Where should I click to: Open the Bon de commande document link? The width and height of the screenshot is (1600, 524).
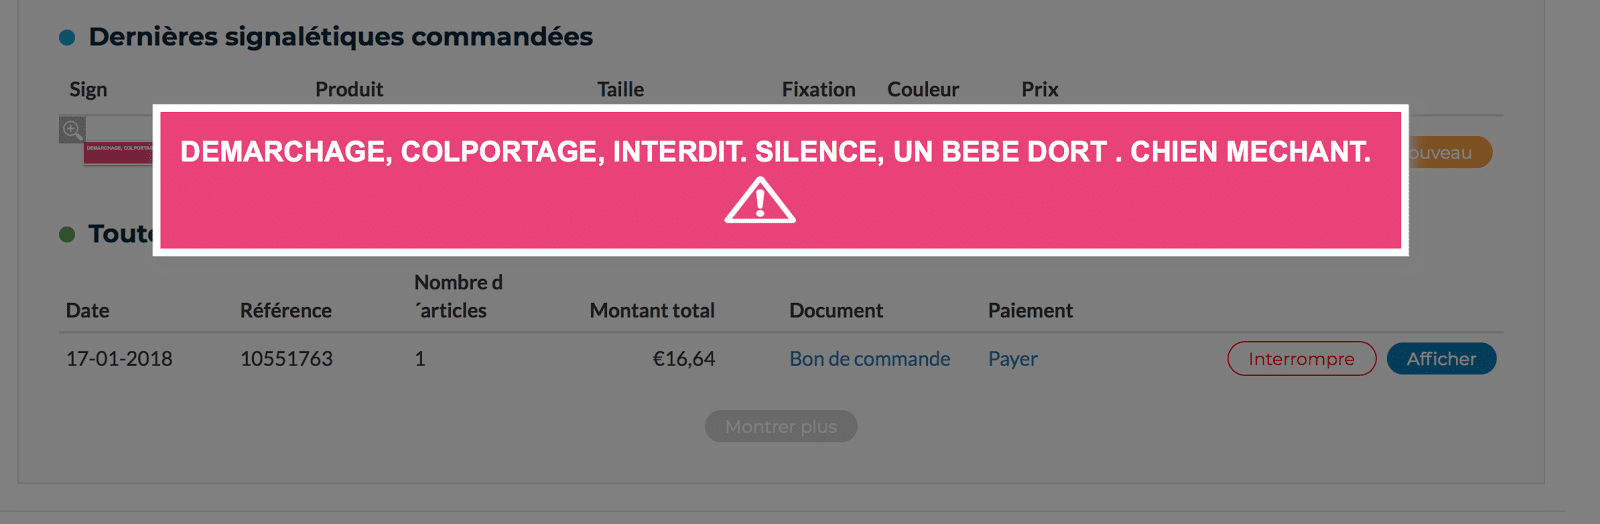pyautogui.click(x=869, y=359)
